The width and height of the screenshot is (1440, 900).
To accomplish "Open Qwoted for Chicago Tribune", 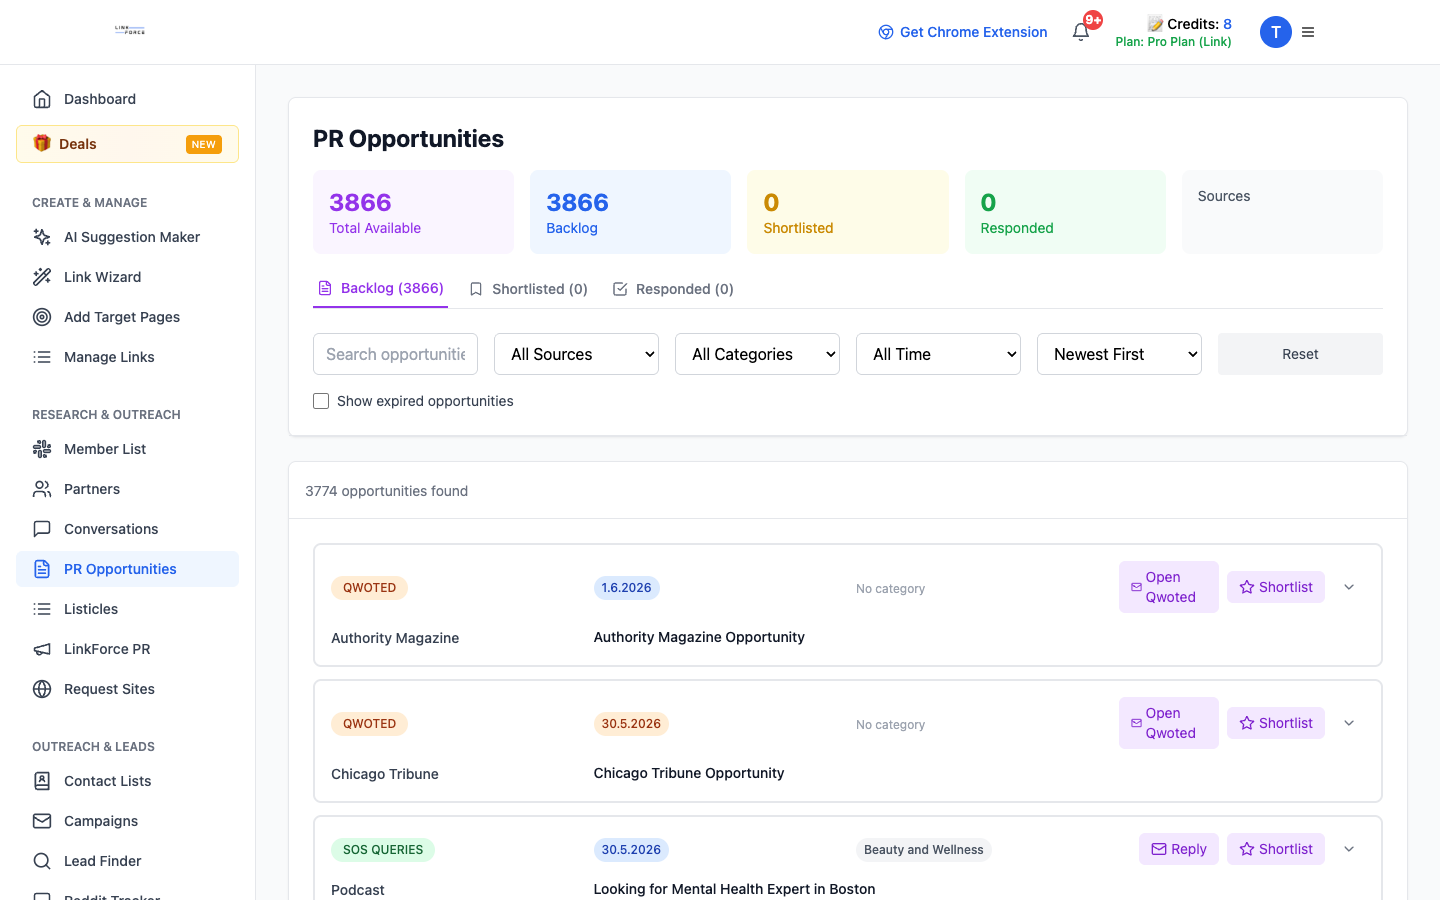I will [1169, 723].
